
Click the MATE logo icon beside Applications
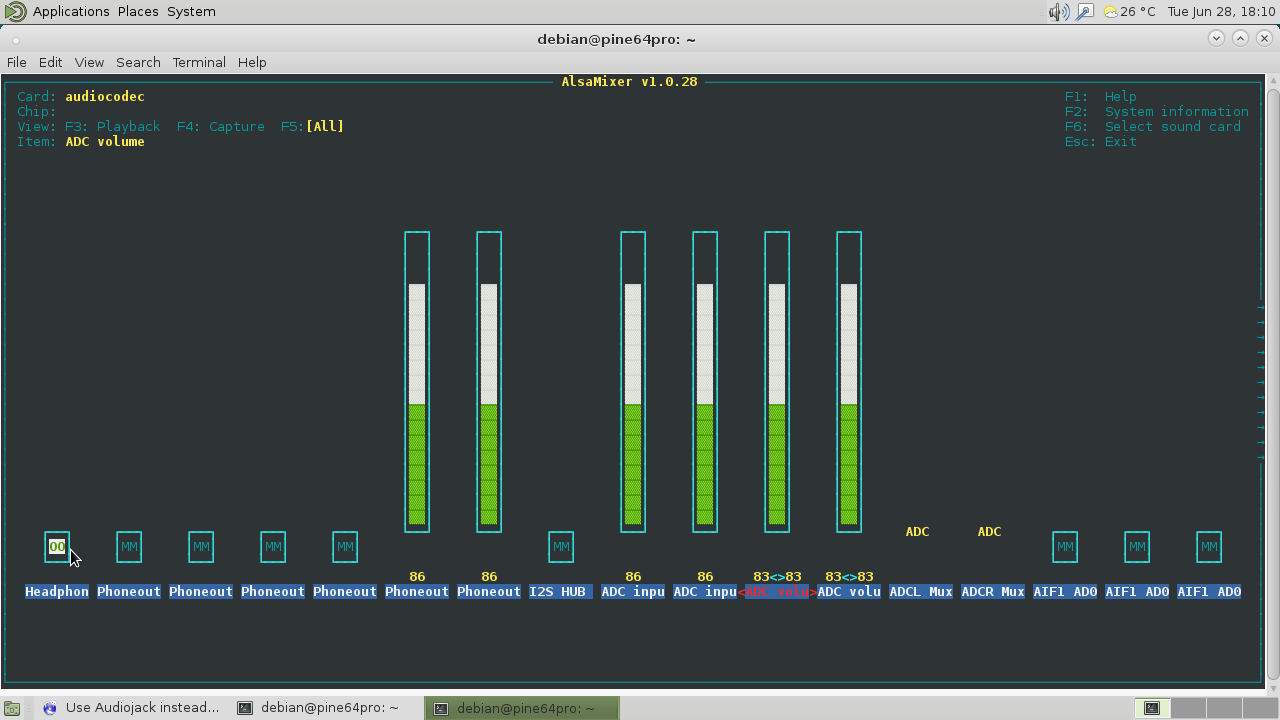tap(15, 12)
